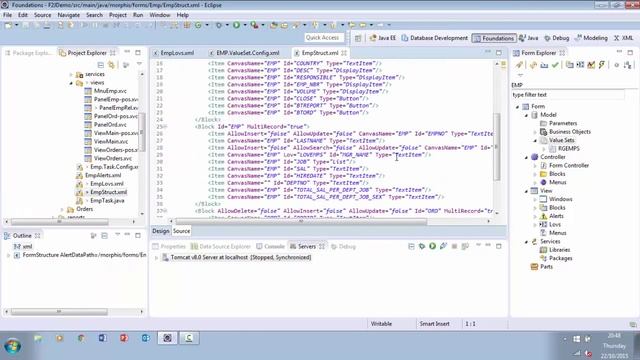The image size is (640, 360).
Task: Click the Quick Access search field
Action: [x=324, y=38]
